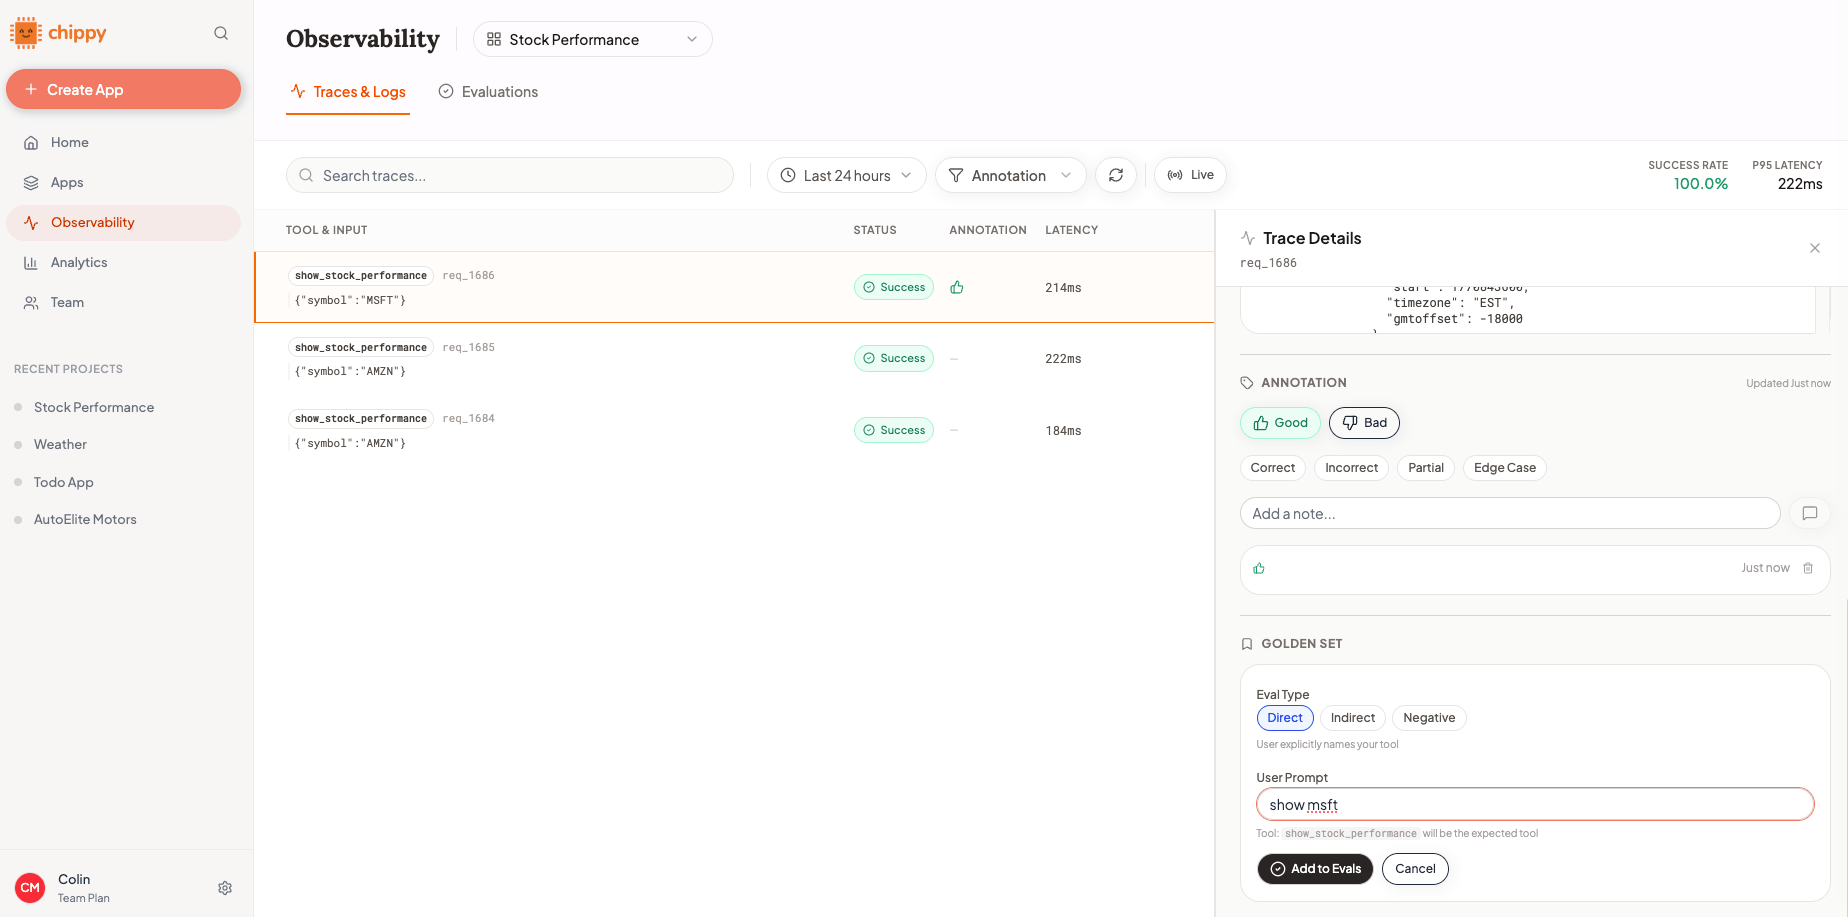
Task: Submit note with the comment icon
Action: tap(1810, 513)
